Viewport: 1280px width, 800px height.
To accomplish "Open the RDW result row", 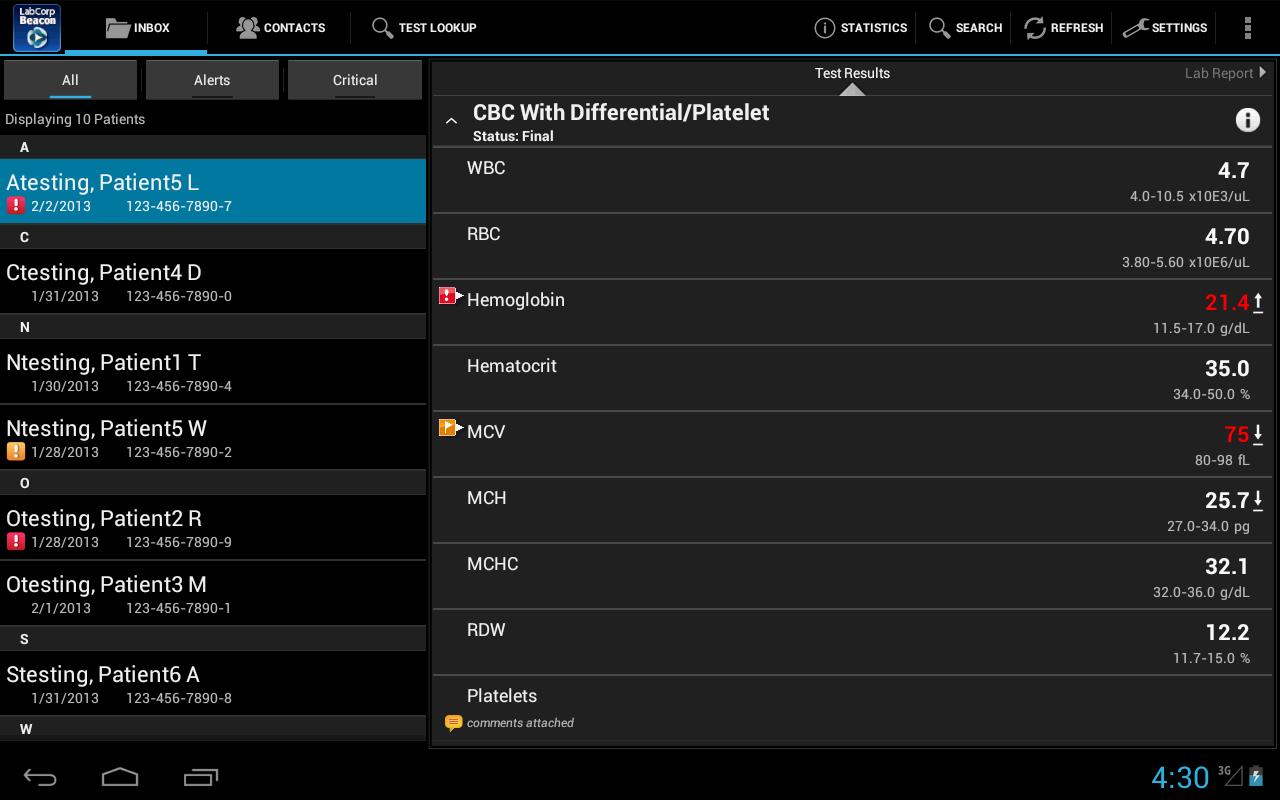I will coord(852,642).
